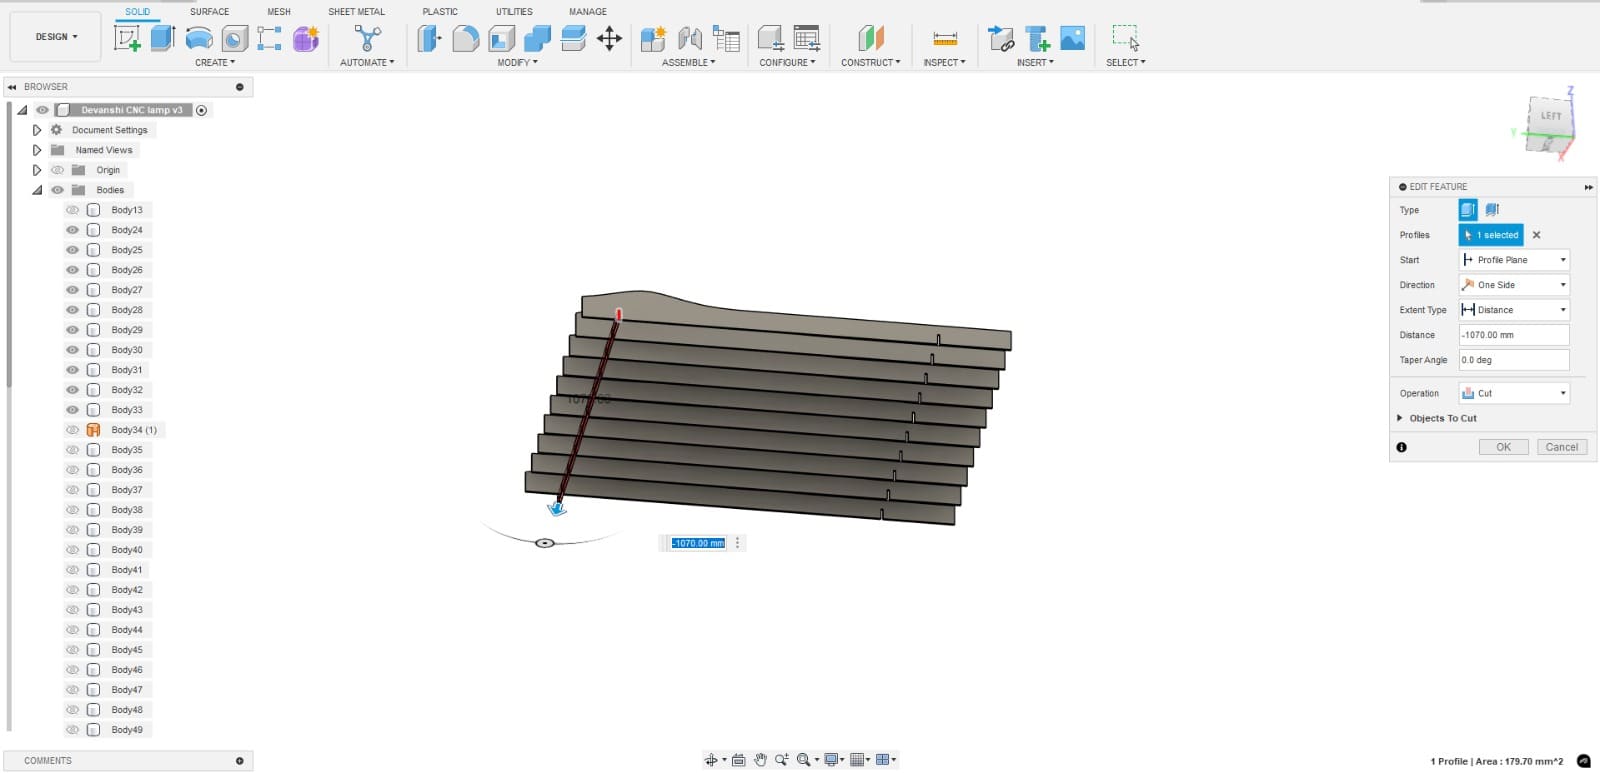Expand the Document Settings node
1600x773 pixels.
point(37,130)
